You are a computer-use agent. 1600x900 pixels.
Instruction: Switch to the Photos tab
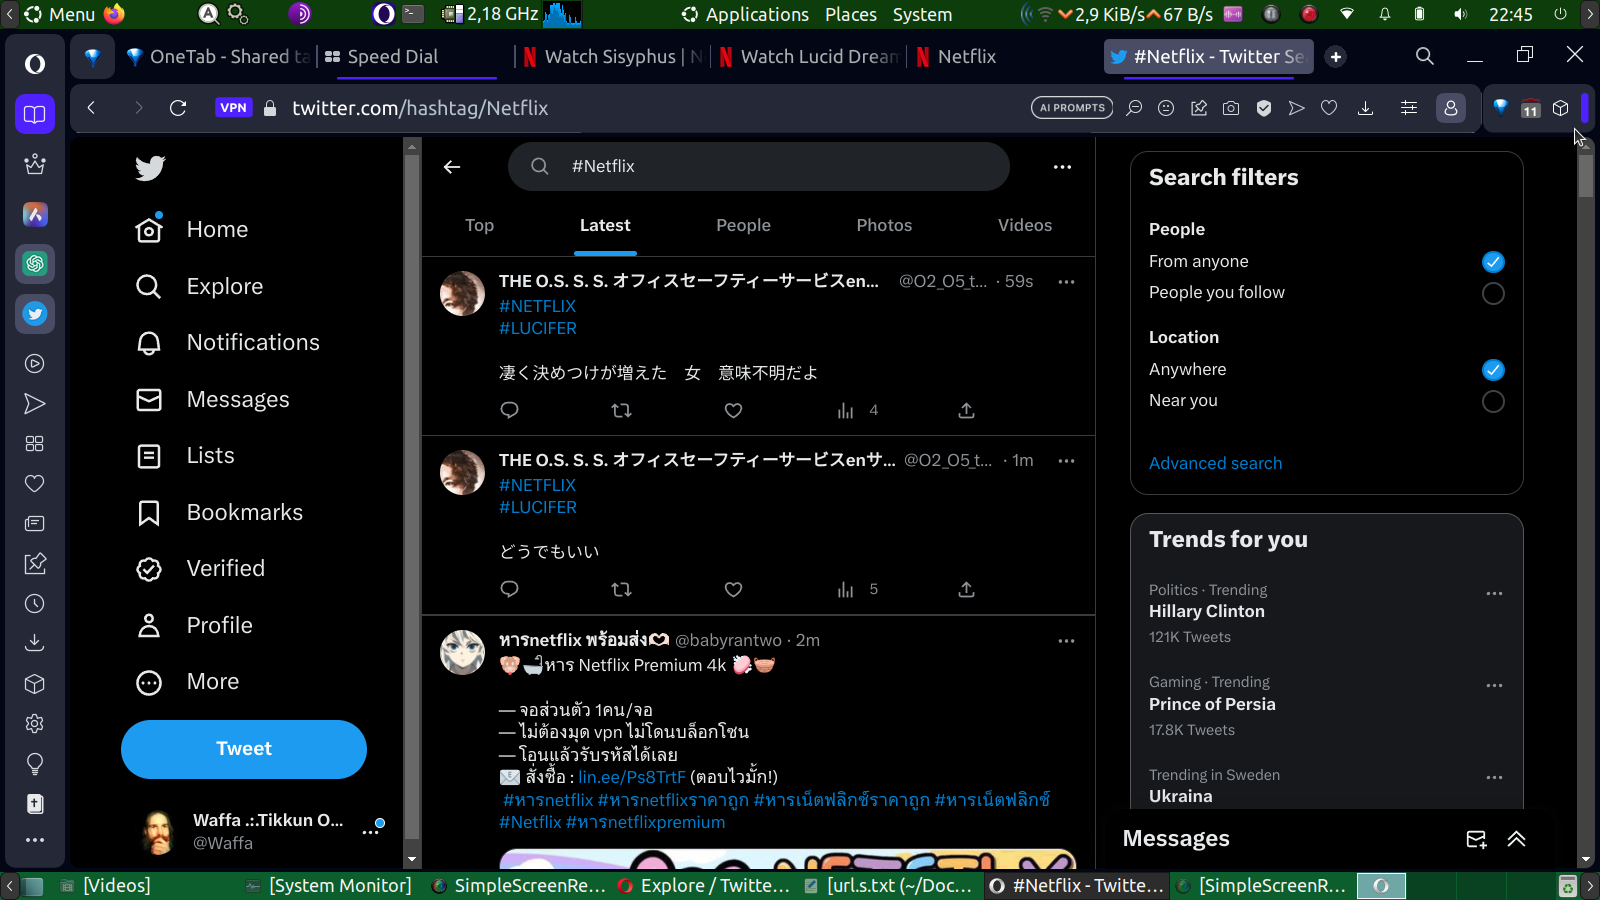pyautogui.click(x=884, y=226)
